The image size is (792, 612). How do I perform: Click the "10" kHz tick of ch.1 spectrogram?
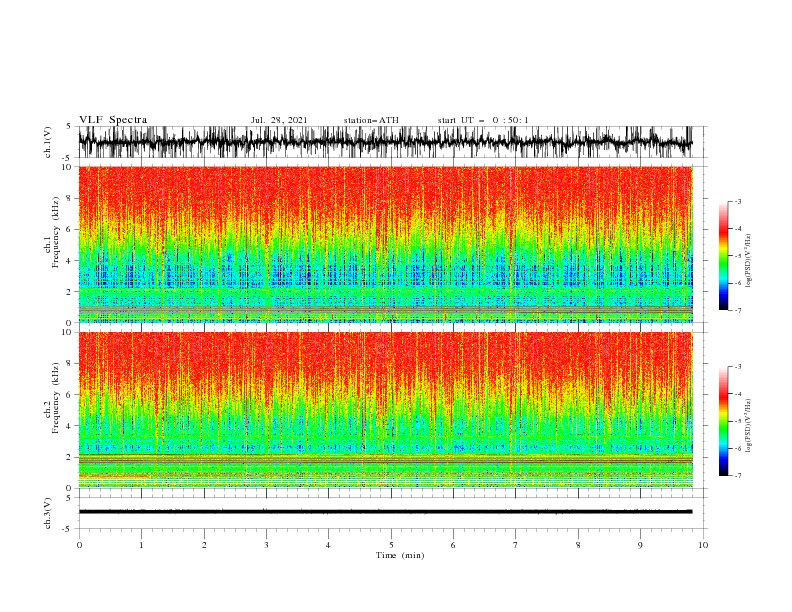67,167
